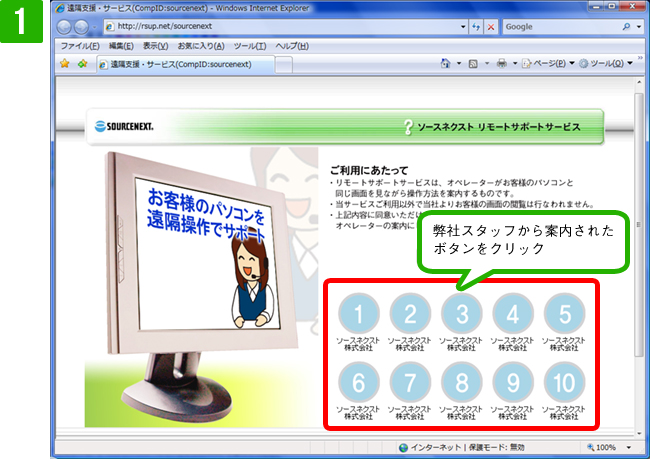Open the address bar history dropdown
The width and height of the screenshot is (650, 459).
(x=463, y=27)
